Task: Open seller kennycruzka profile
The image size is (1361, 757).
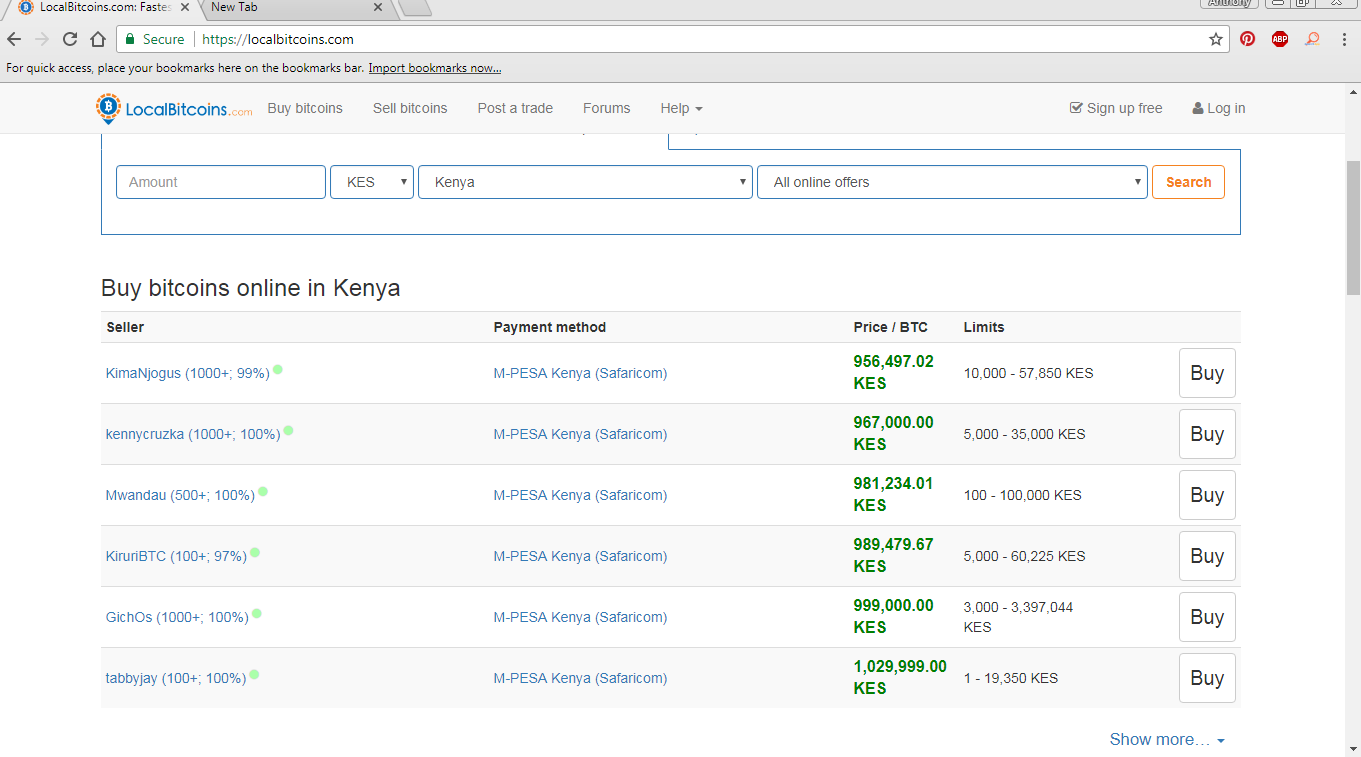Action: [193, 434]
